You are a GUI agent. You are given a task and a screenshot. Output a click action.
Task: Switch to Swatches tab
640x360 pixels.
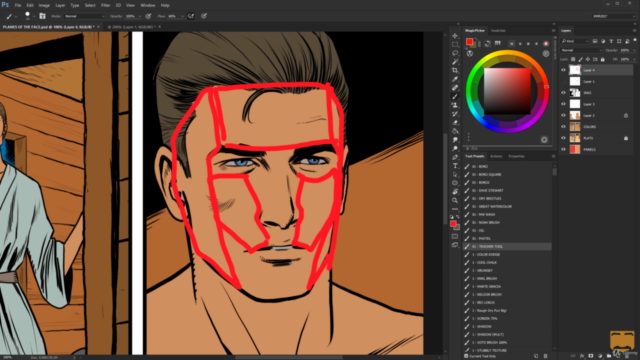pos(498,31)
